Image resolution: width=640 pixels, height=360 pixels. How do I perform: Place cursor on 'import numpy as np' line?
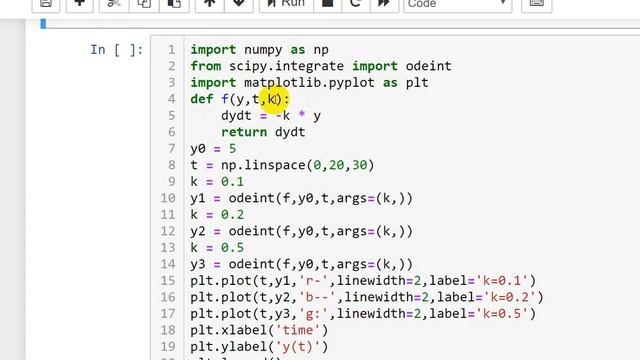(260, 50)
